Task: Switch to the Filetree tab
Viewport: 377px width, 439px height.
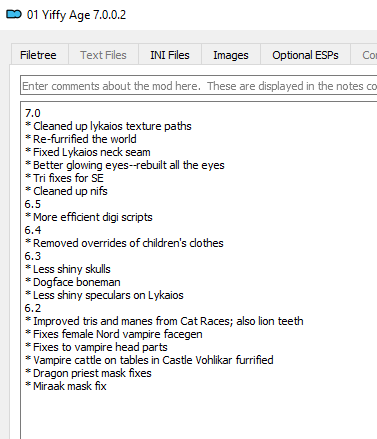Action: 40,55
